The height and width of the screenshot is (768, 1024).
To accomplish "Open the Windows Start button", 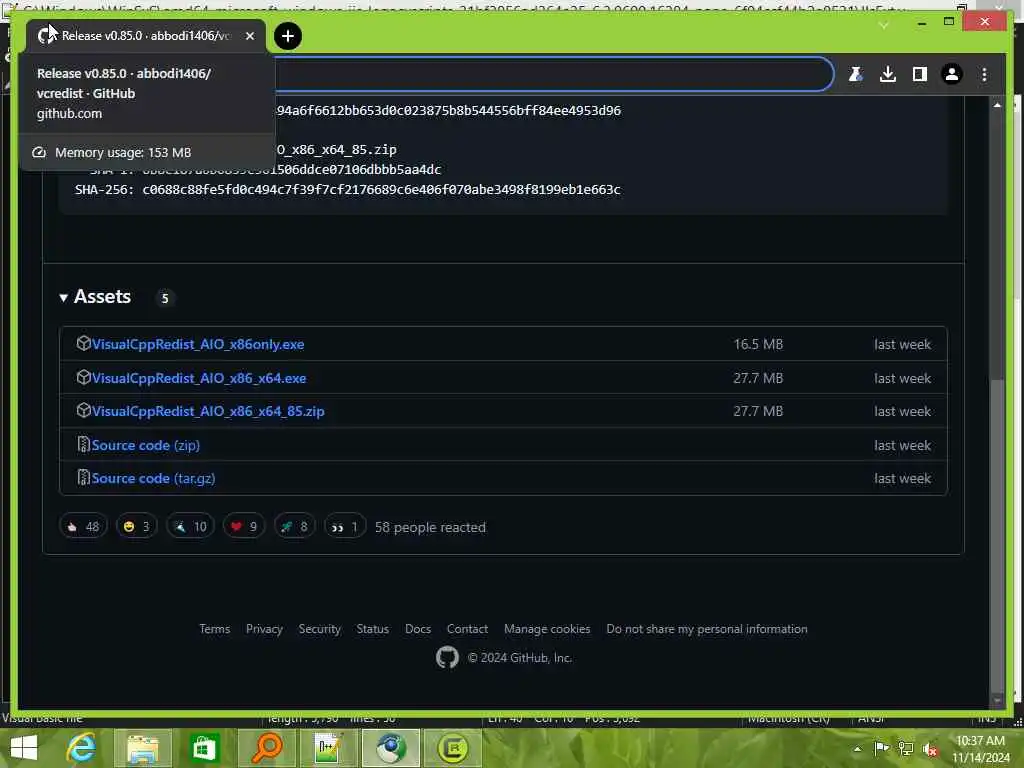I will coord(24,748).
